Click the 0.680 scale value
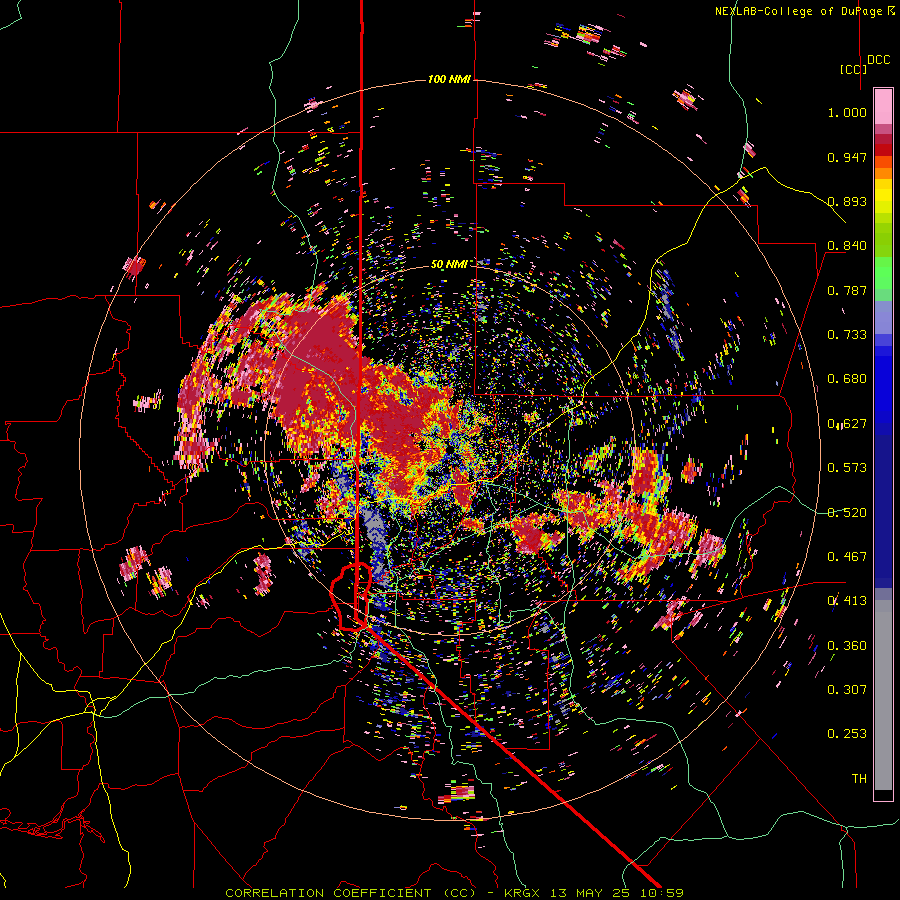 tap(847, 379)
